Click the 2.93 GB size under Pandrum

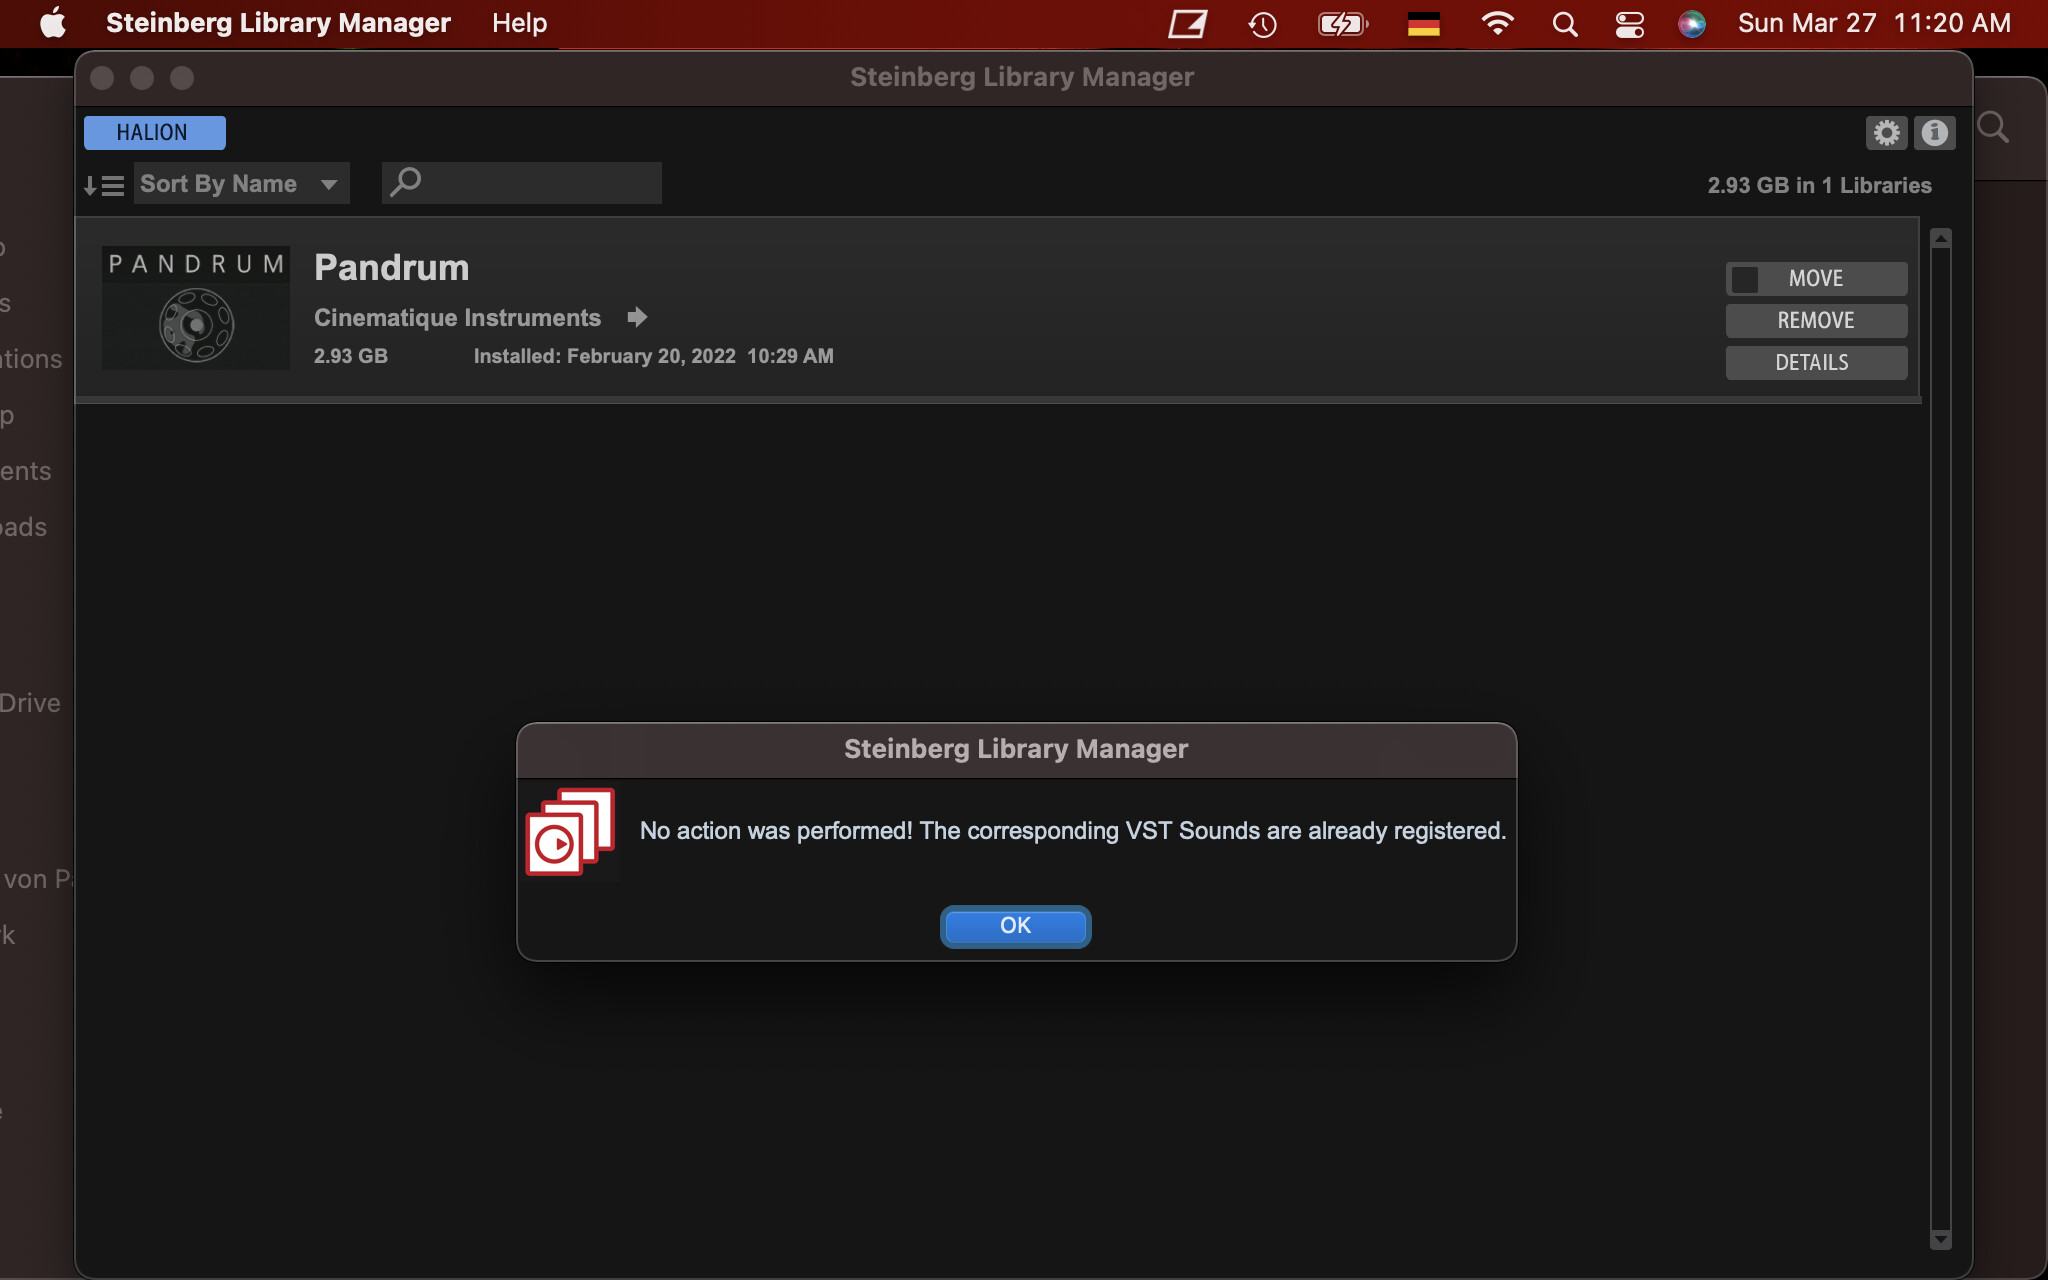pyautogui.click(x=351, y=356)
